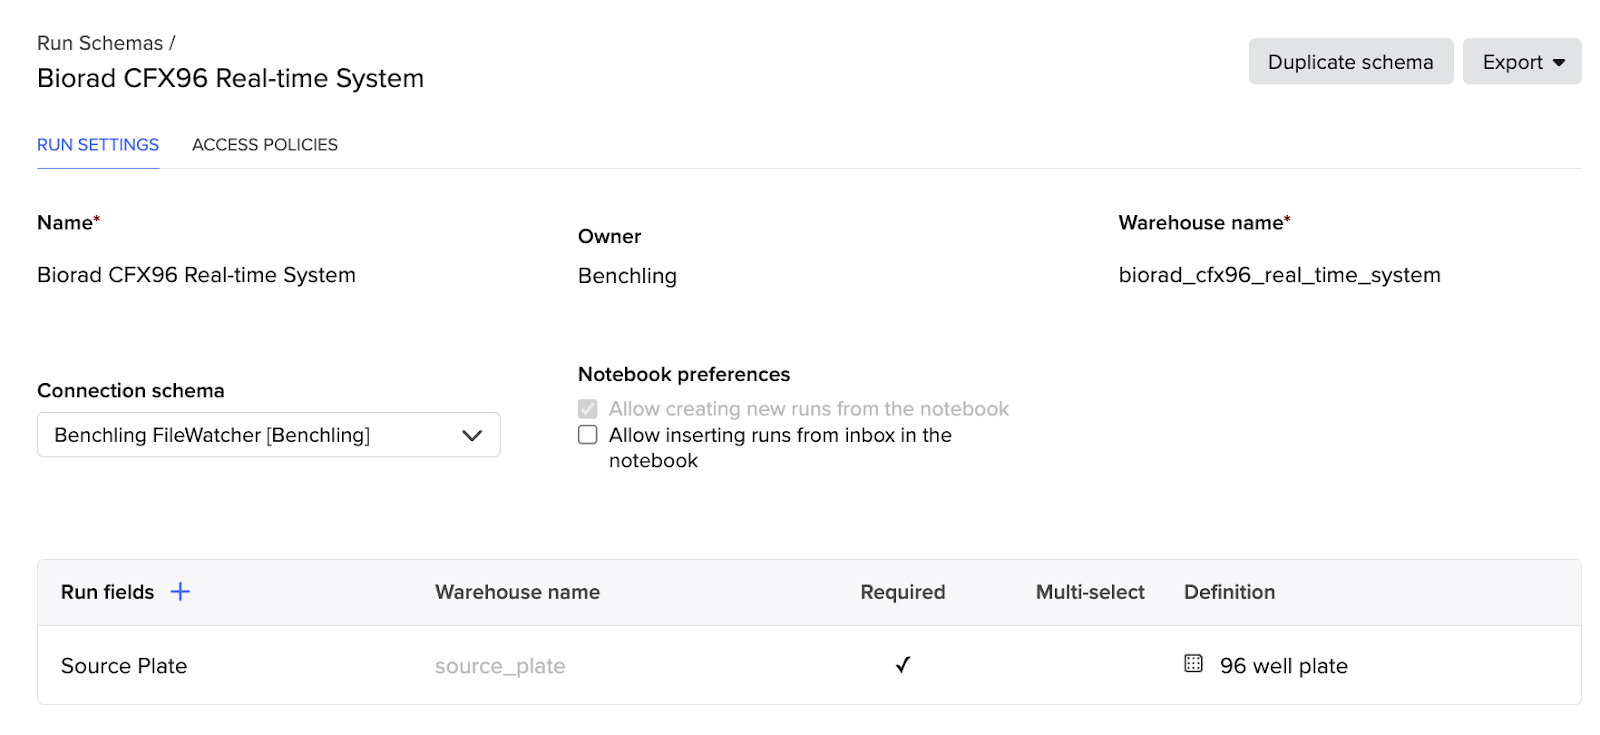
Task: Click the 'Run fields' column header
Action: click(x=107, y=592)
